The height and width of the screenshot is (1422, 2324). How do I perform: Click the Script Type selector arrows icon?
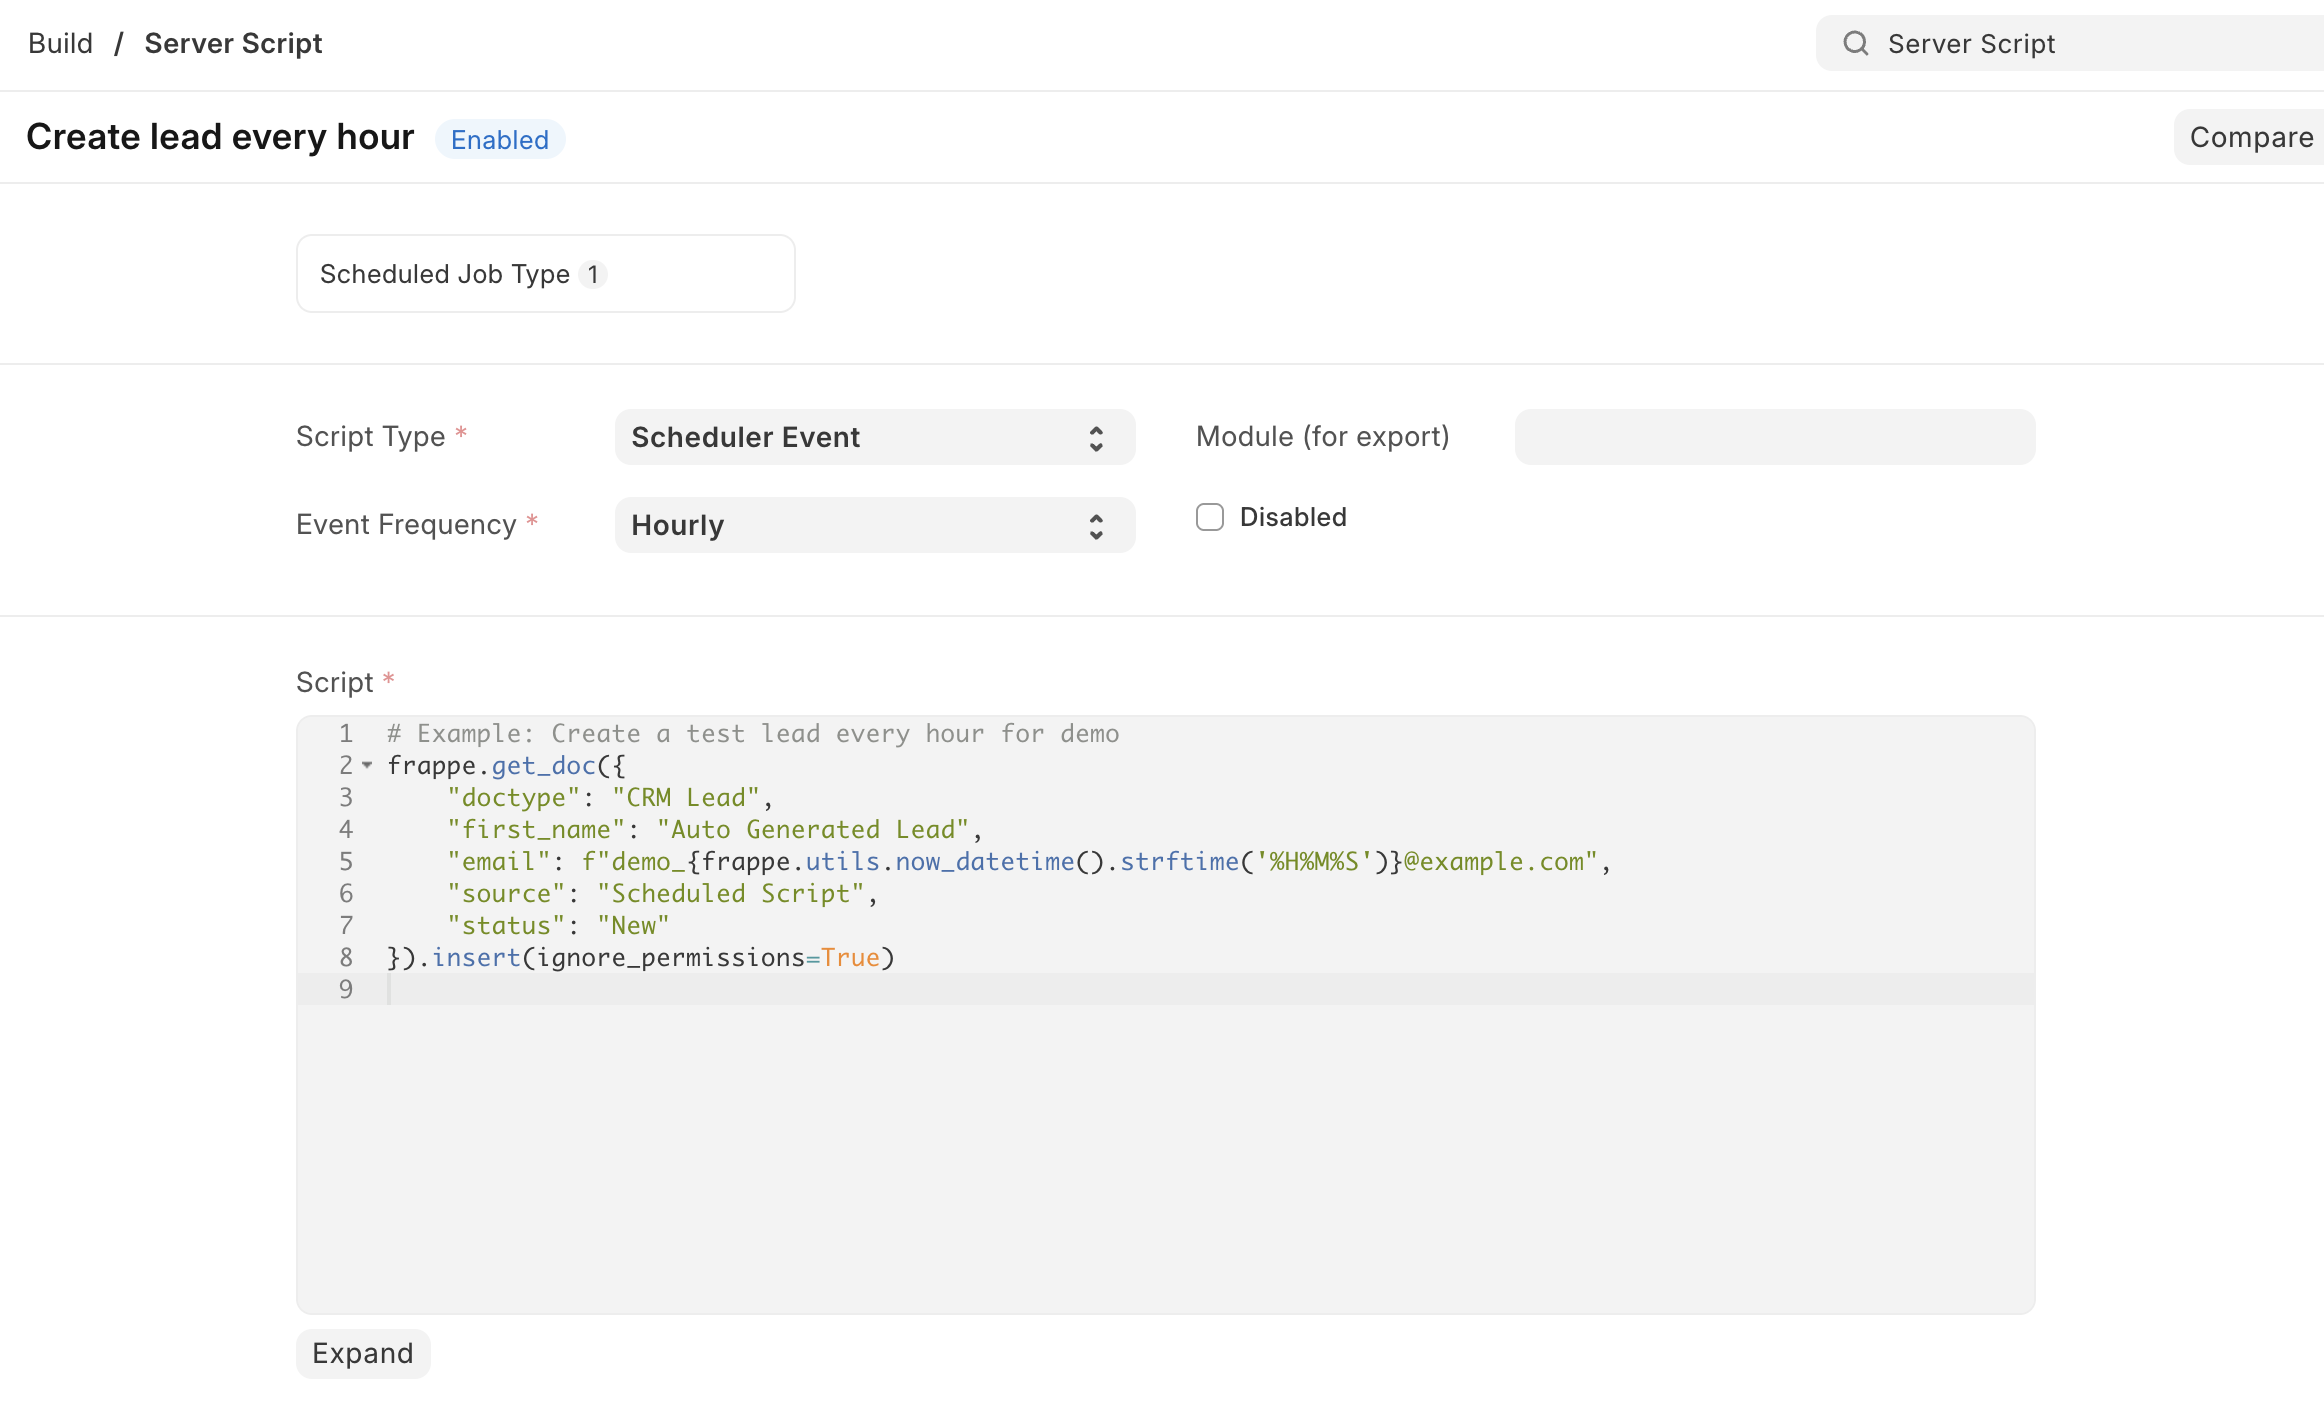click(x=1096, y=438)
